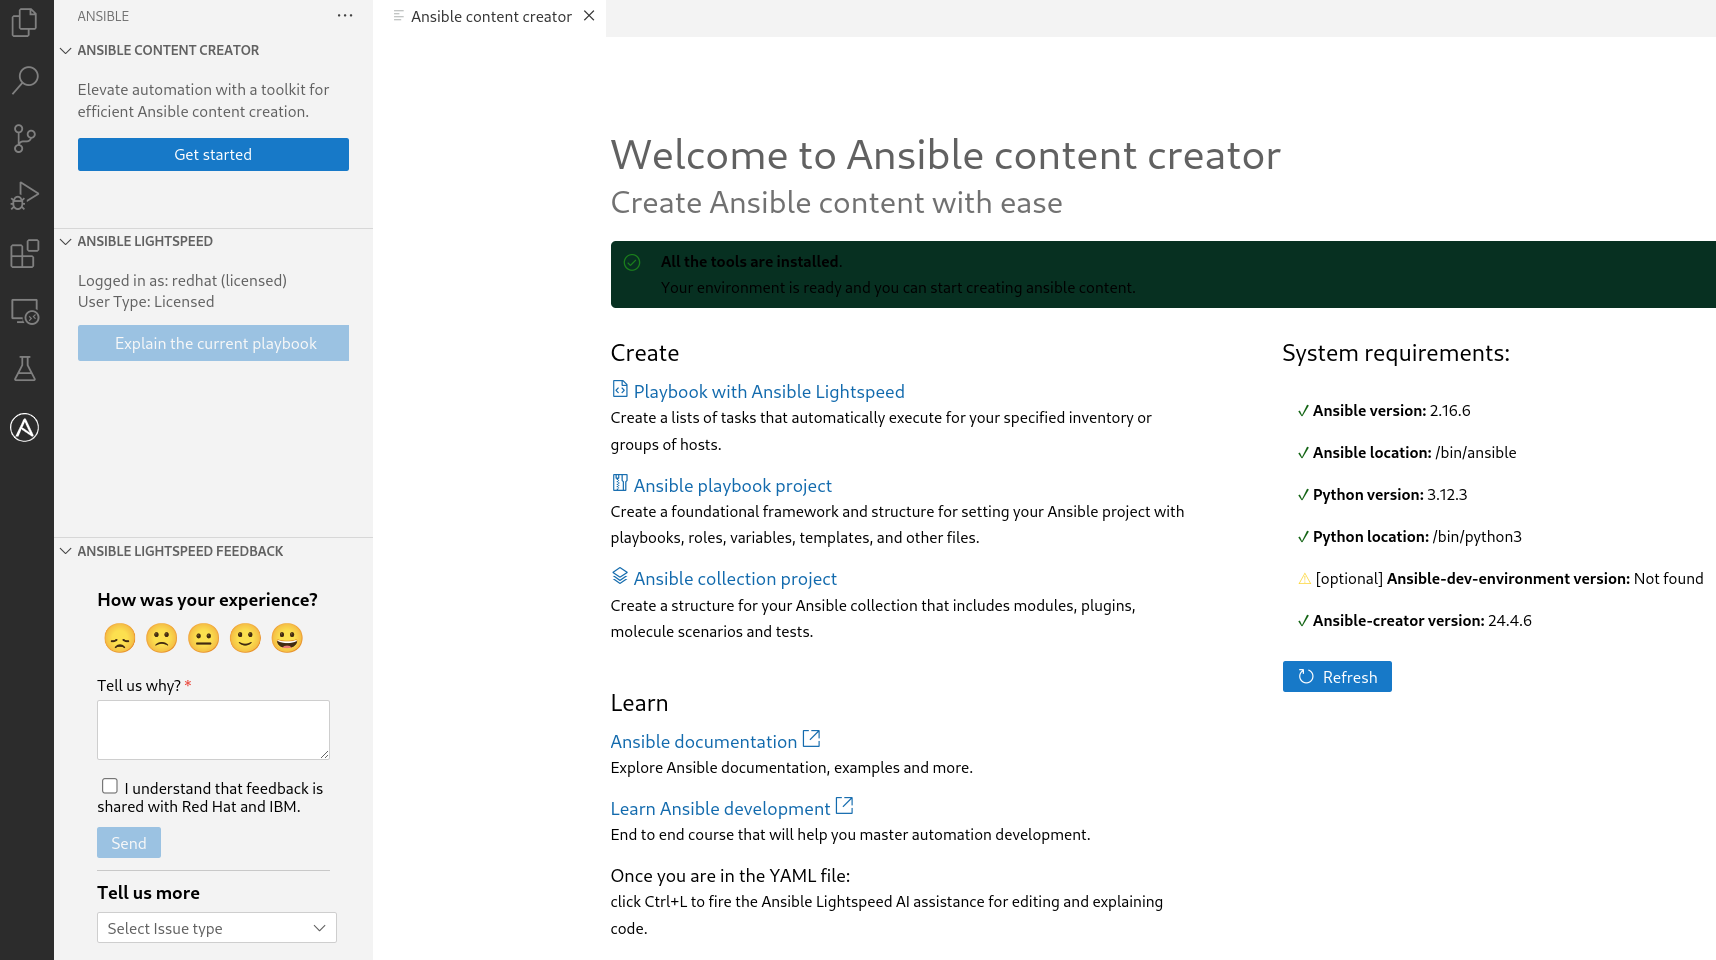
Task: Select the Source Control icon
Action: click(x=25, y=138)
